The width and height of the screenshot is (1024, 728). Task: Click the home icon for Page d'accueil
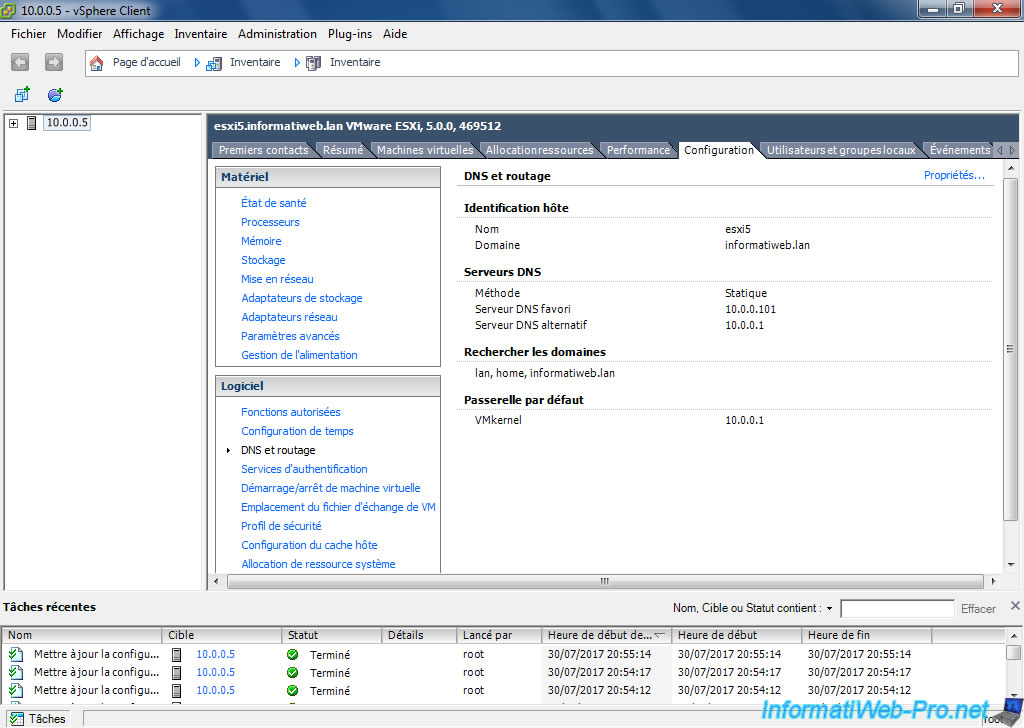coord(97,63)
